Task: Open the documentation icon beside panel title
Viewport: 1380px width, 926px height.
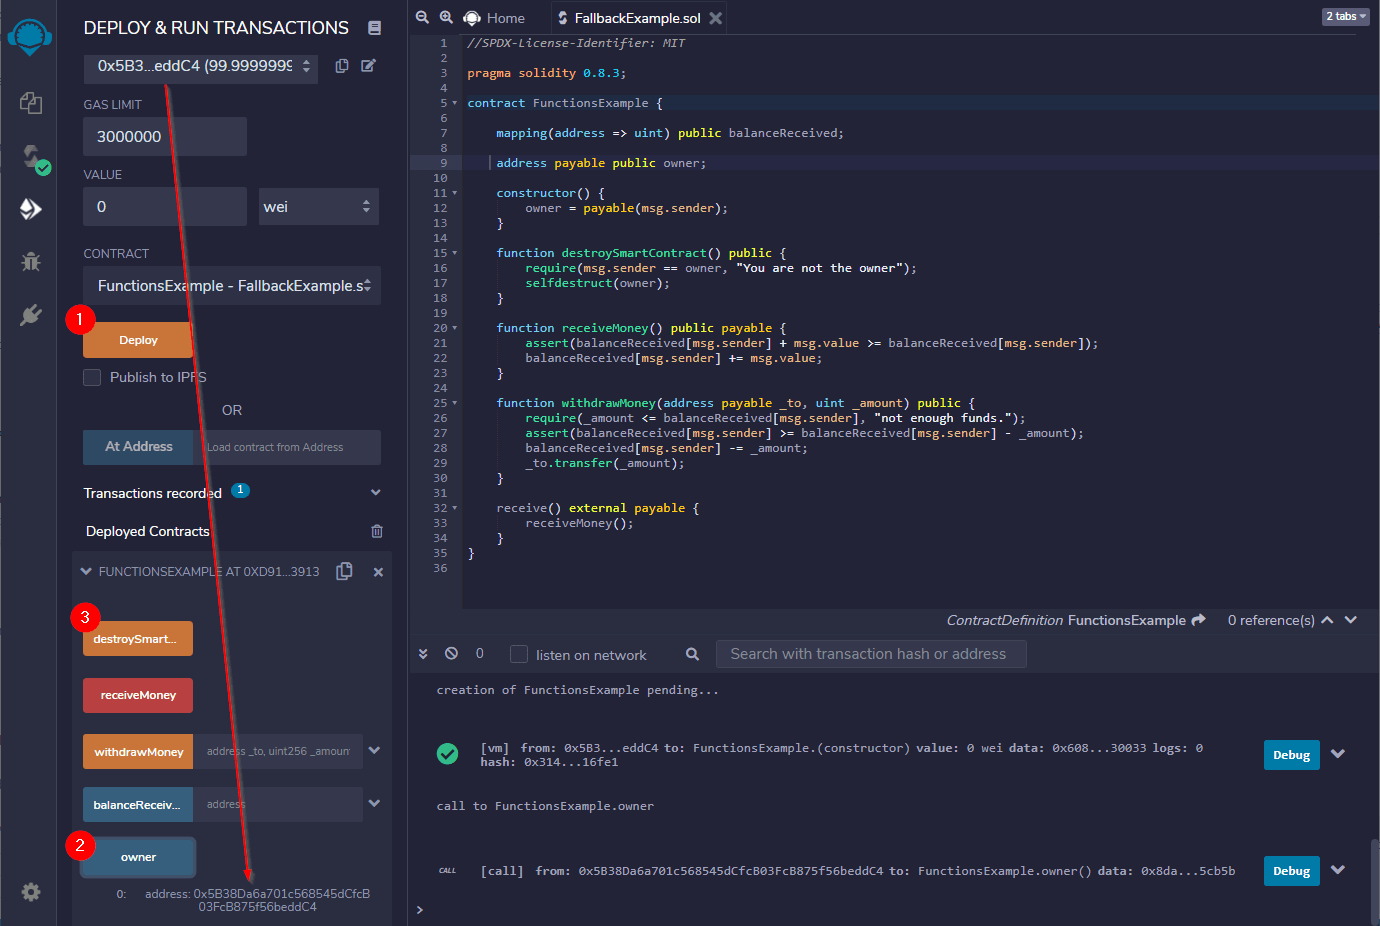Action: (374, 28)
